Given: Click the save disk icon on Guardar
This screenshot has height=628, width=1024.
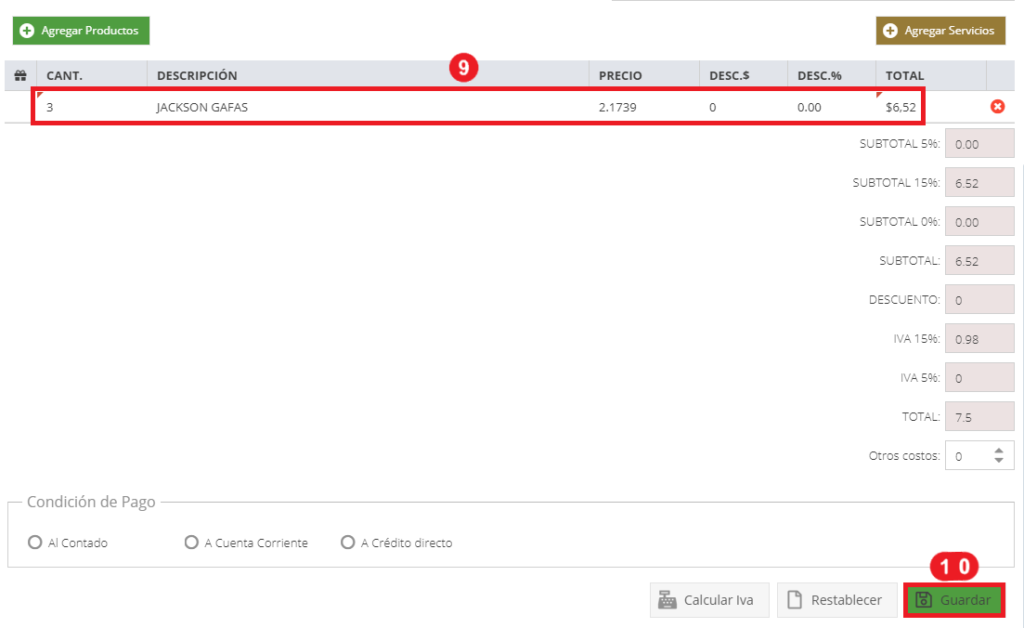Looking at the screenshot, I should point(923,600).
